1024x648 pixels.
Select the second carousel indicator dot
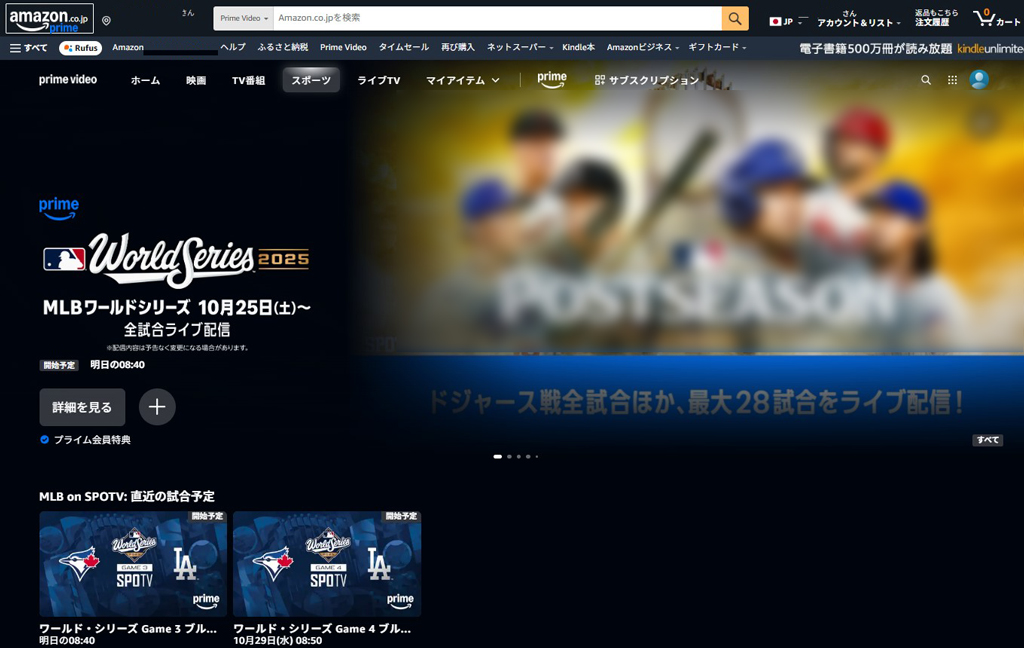[x=509, y=456]
